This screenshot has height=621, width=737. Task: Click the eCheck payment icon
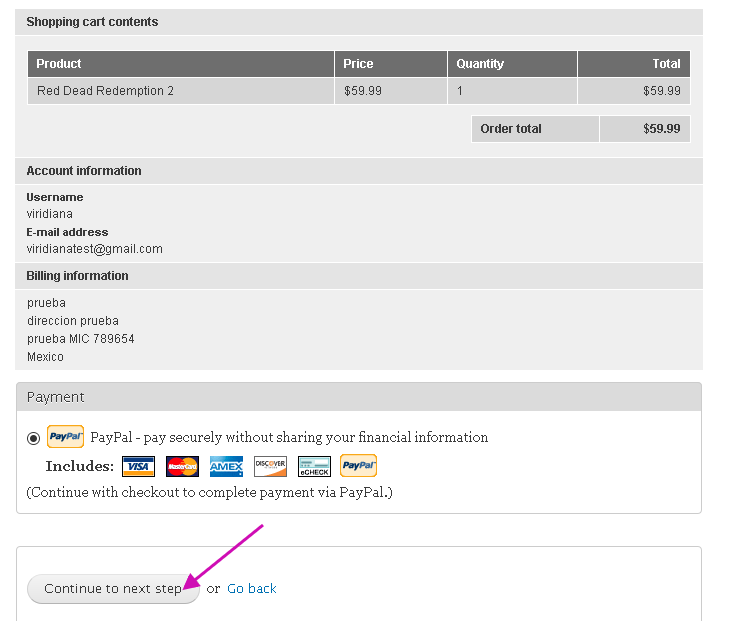(314, 466)
